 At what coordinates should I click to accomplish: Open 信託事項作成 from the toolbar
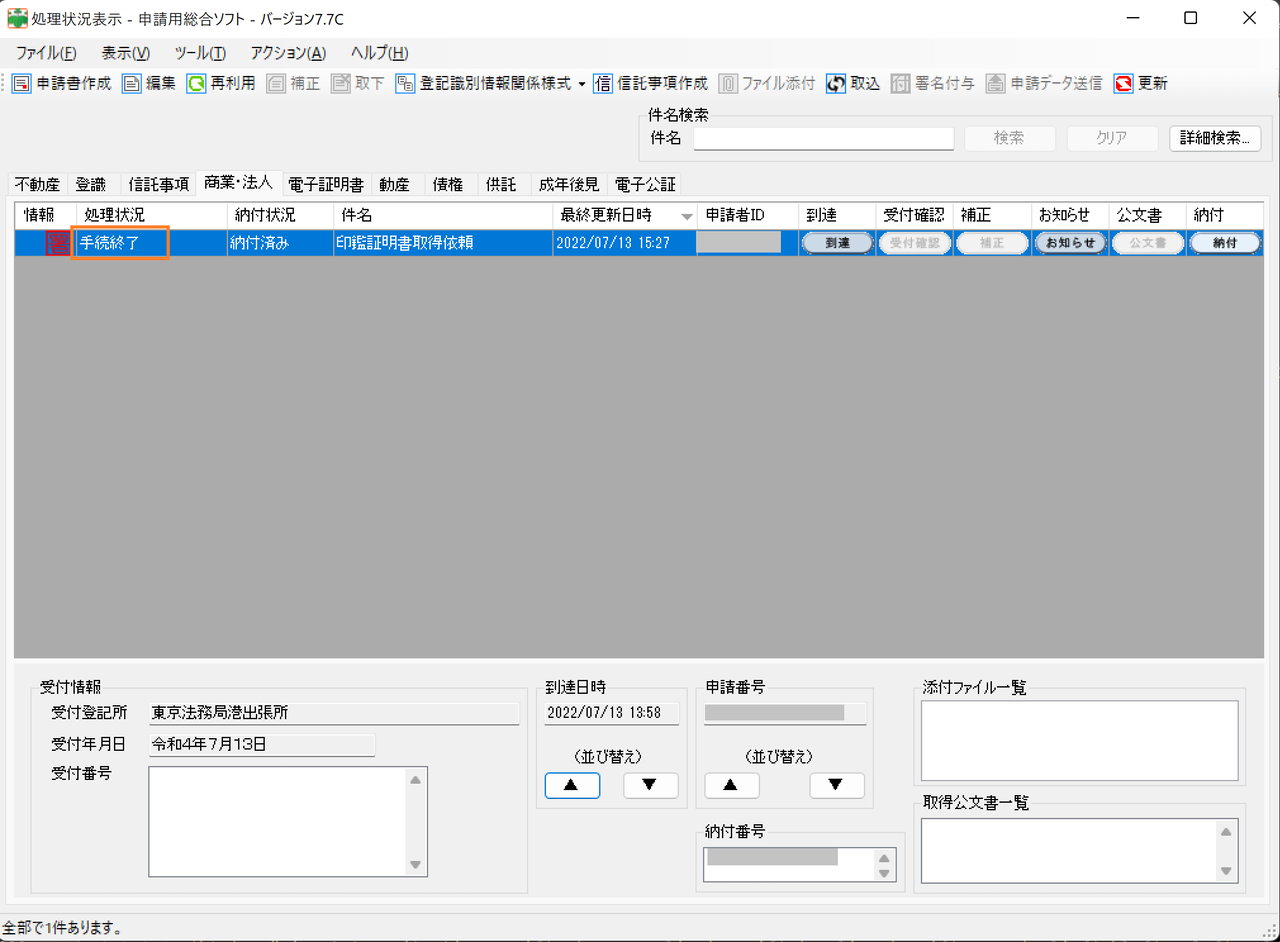pos(640,84)
